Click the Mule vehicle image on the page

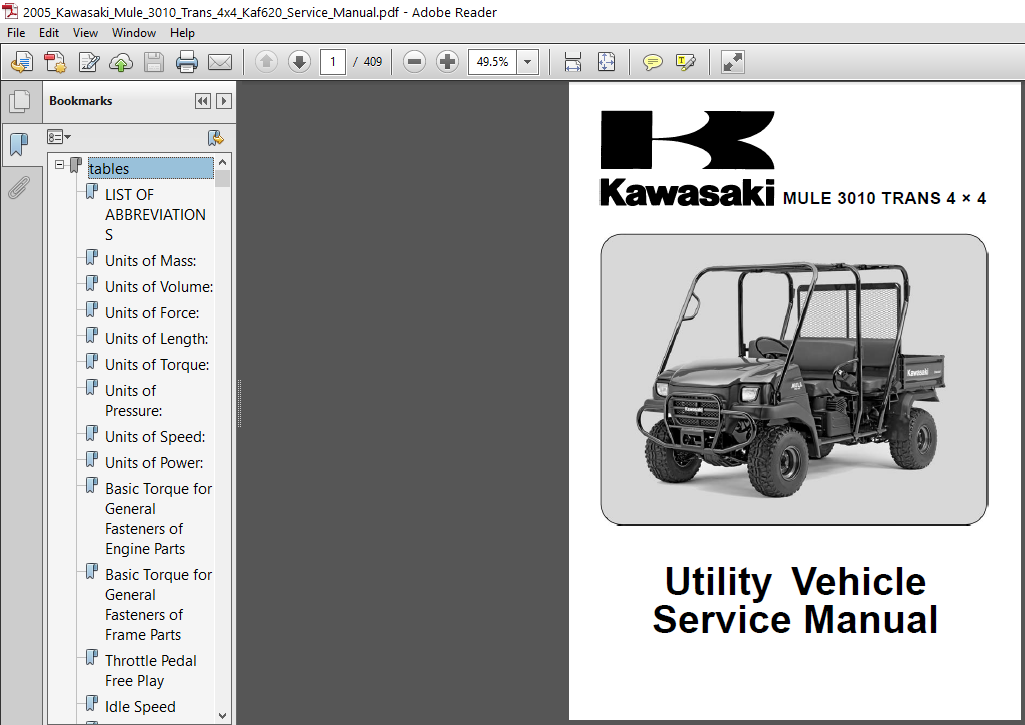pyautogui.click(x=794, y=379)
